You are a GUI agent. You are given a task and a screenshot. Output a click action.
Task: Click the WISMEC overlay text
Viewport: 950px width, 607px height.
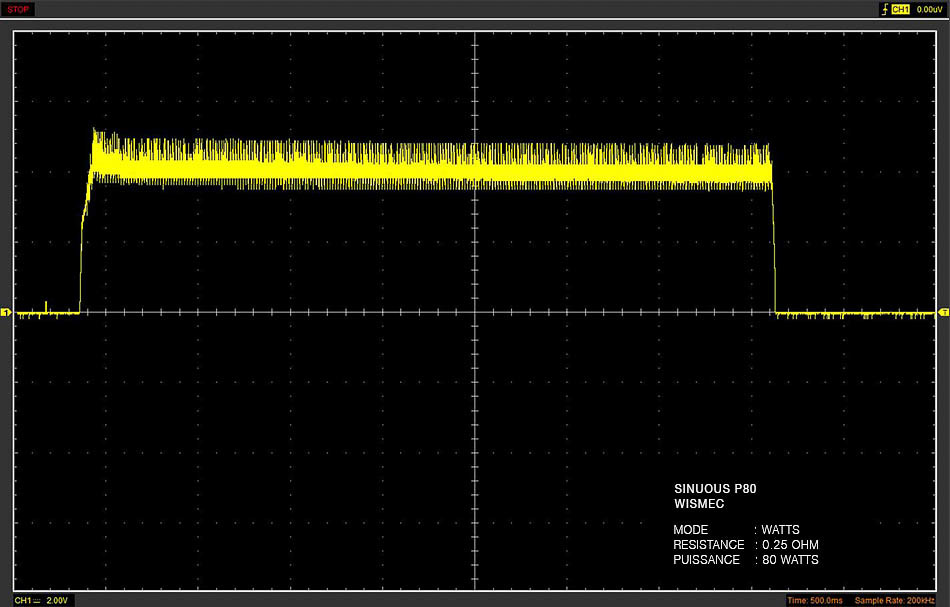(699, 504)
